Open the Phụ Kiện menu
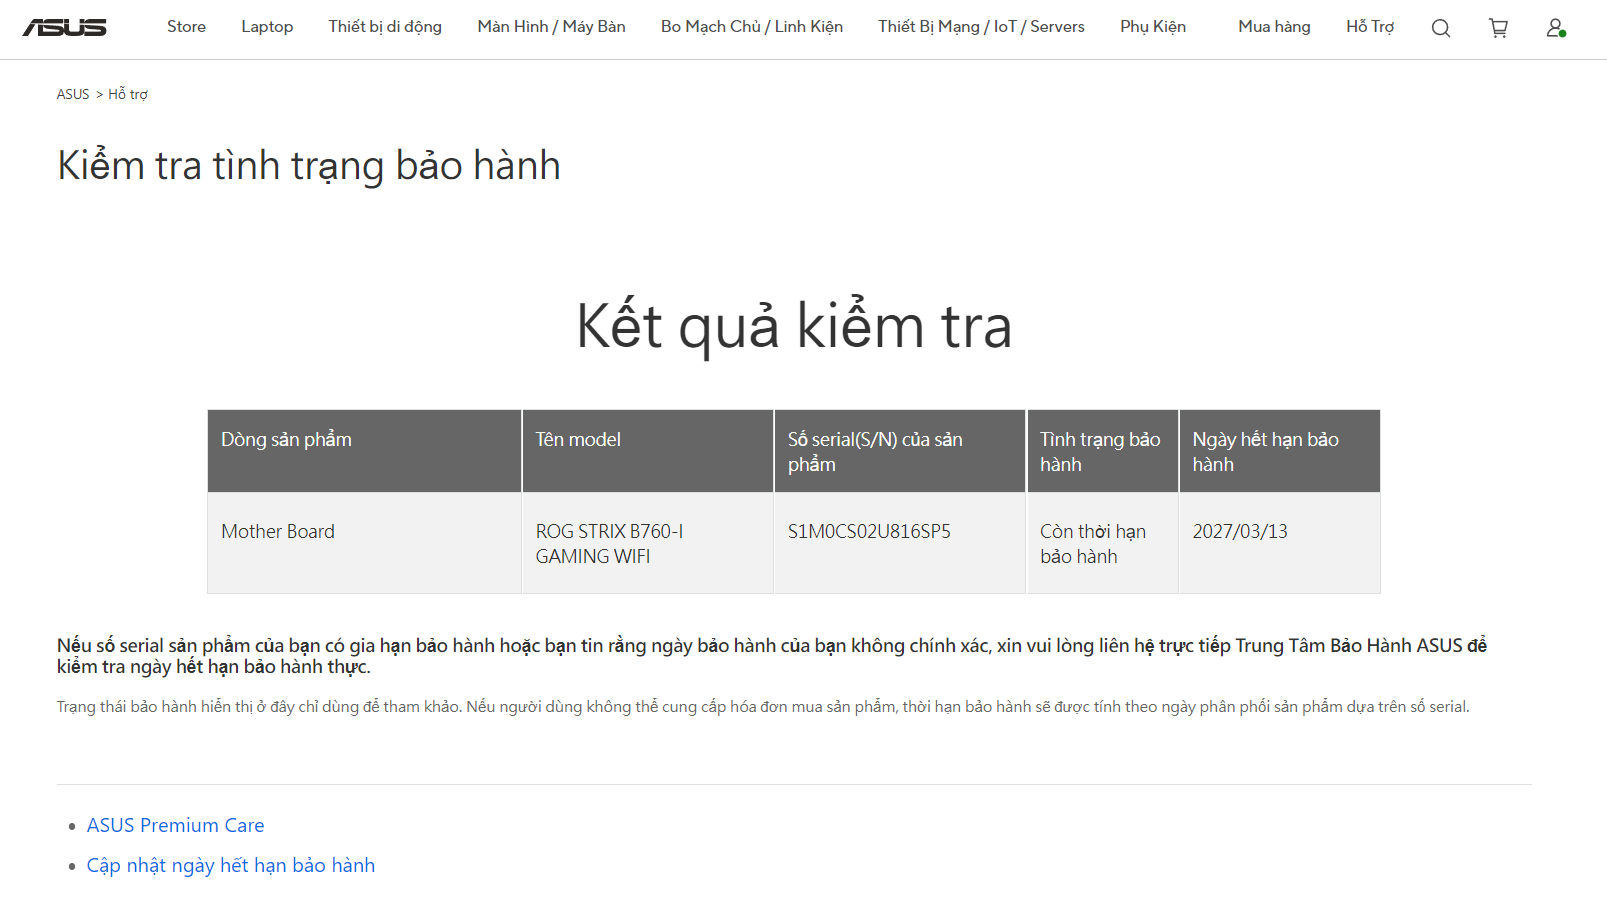Screen dimensions: 1607x906 tap(1153, 27)
